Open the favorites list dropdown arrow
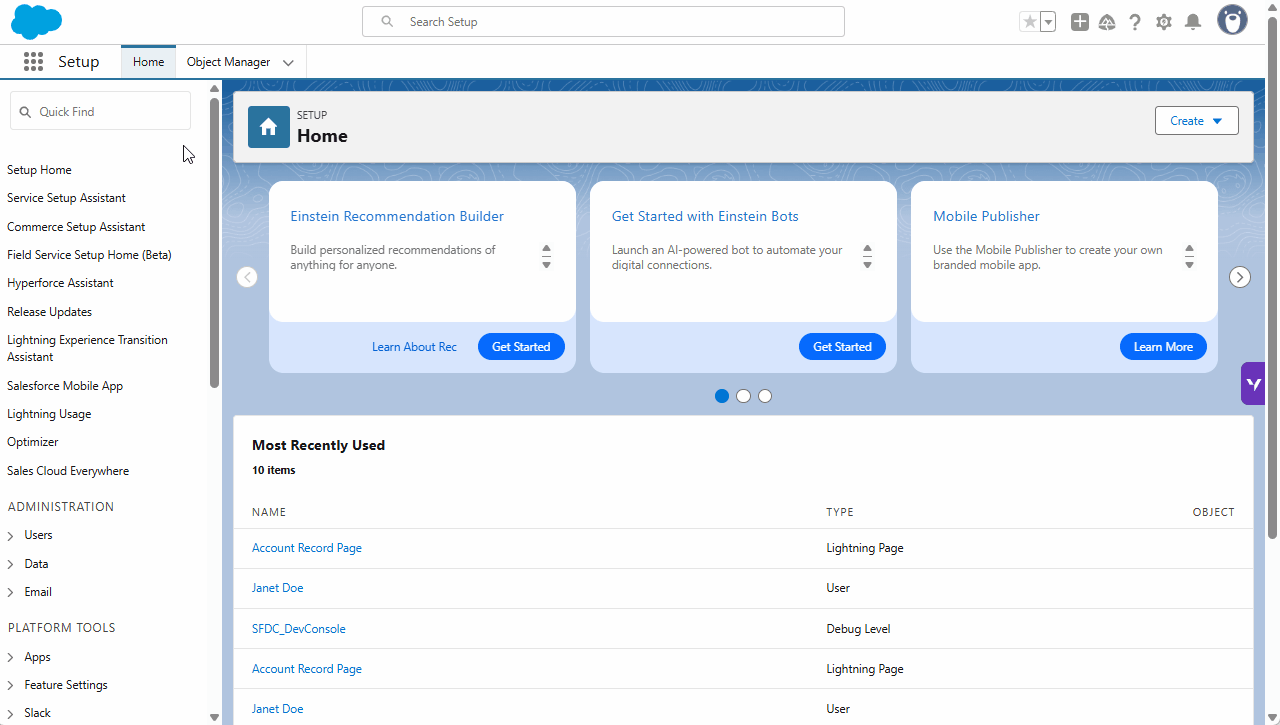The image size is (1280, 725). (1048, 22)
